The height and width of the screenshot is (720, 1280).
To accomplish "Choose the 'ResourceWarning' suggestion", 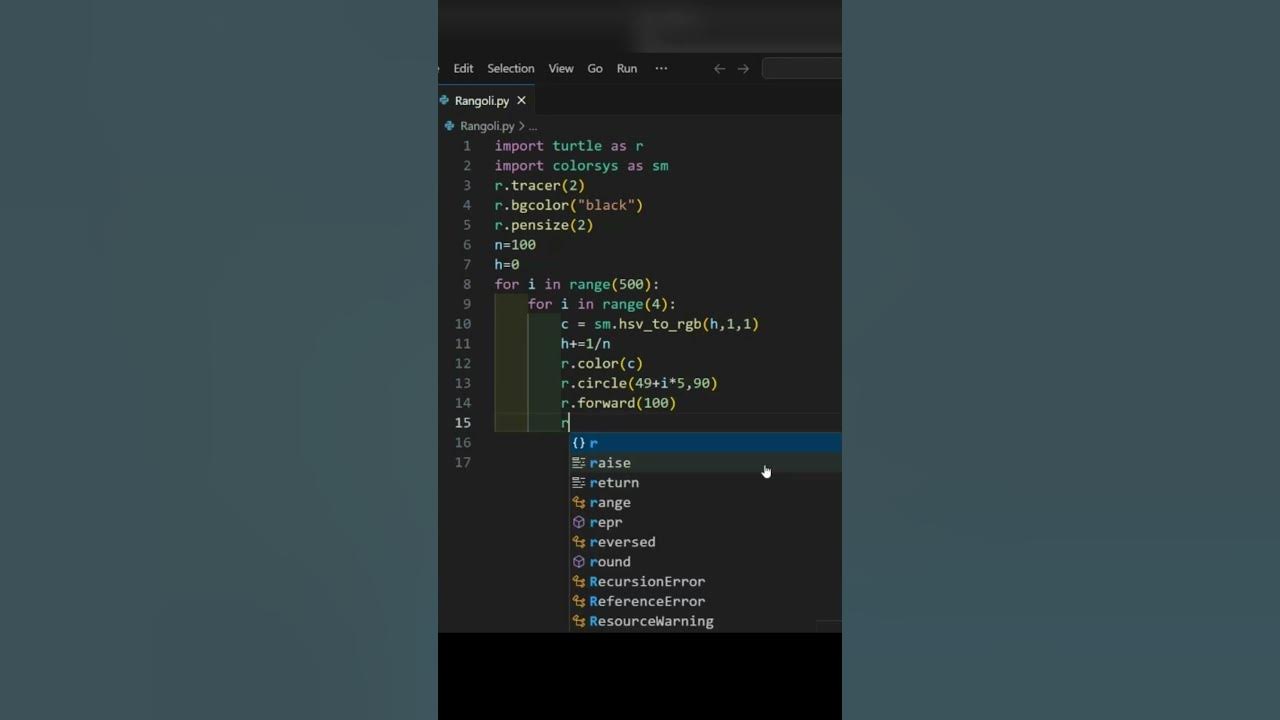I will (705, 621).
